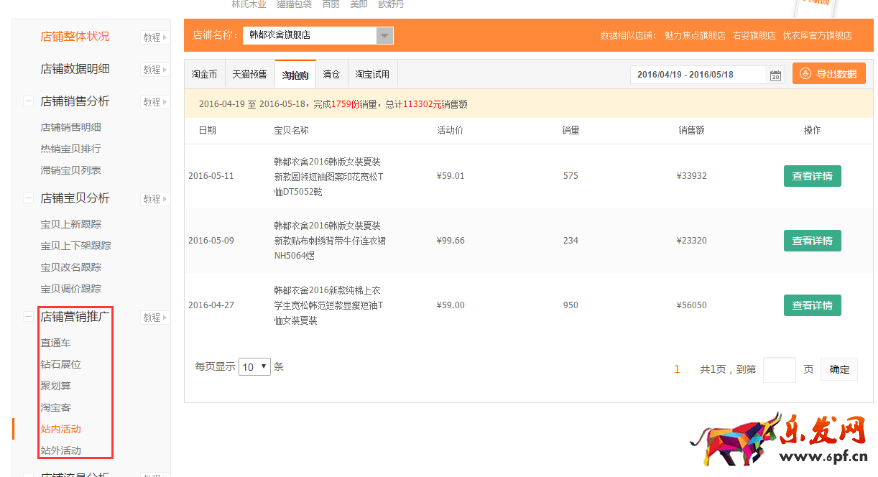Open the 优衣库官方旗舰店 competitor store link
Screen dimensions: 878x477
tap(817, 35)
